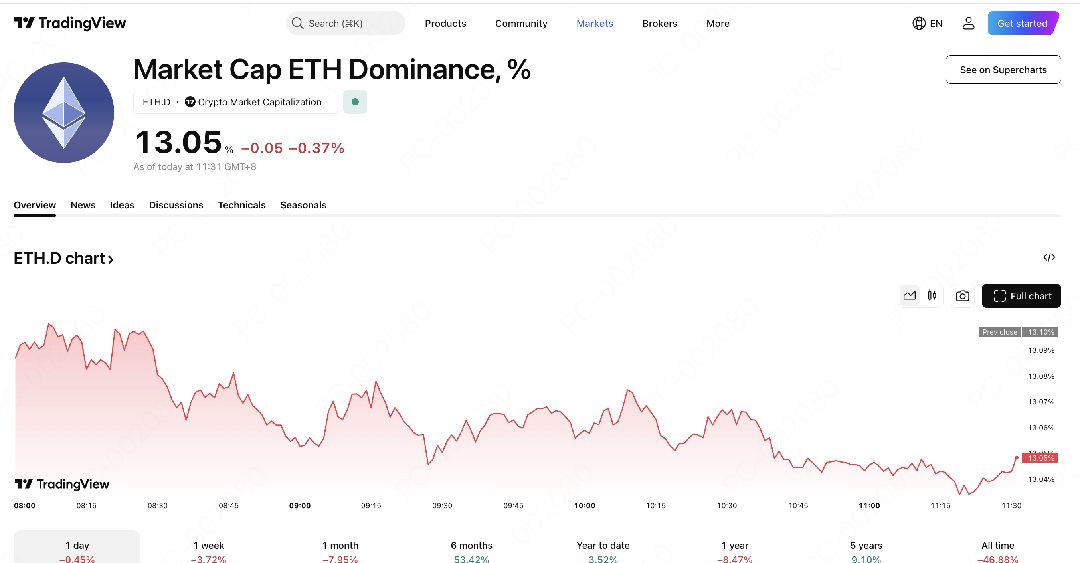The height and width of the screenshot is (563, 1080).
Task: Click the Get started button
Action: click(1023, 23)
